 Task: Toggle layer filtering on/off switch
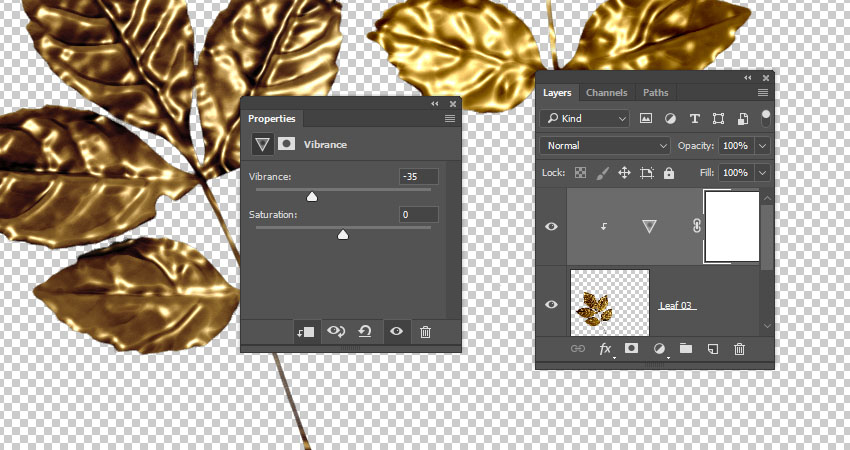pyautogui.click(x=765, y=118)
